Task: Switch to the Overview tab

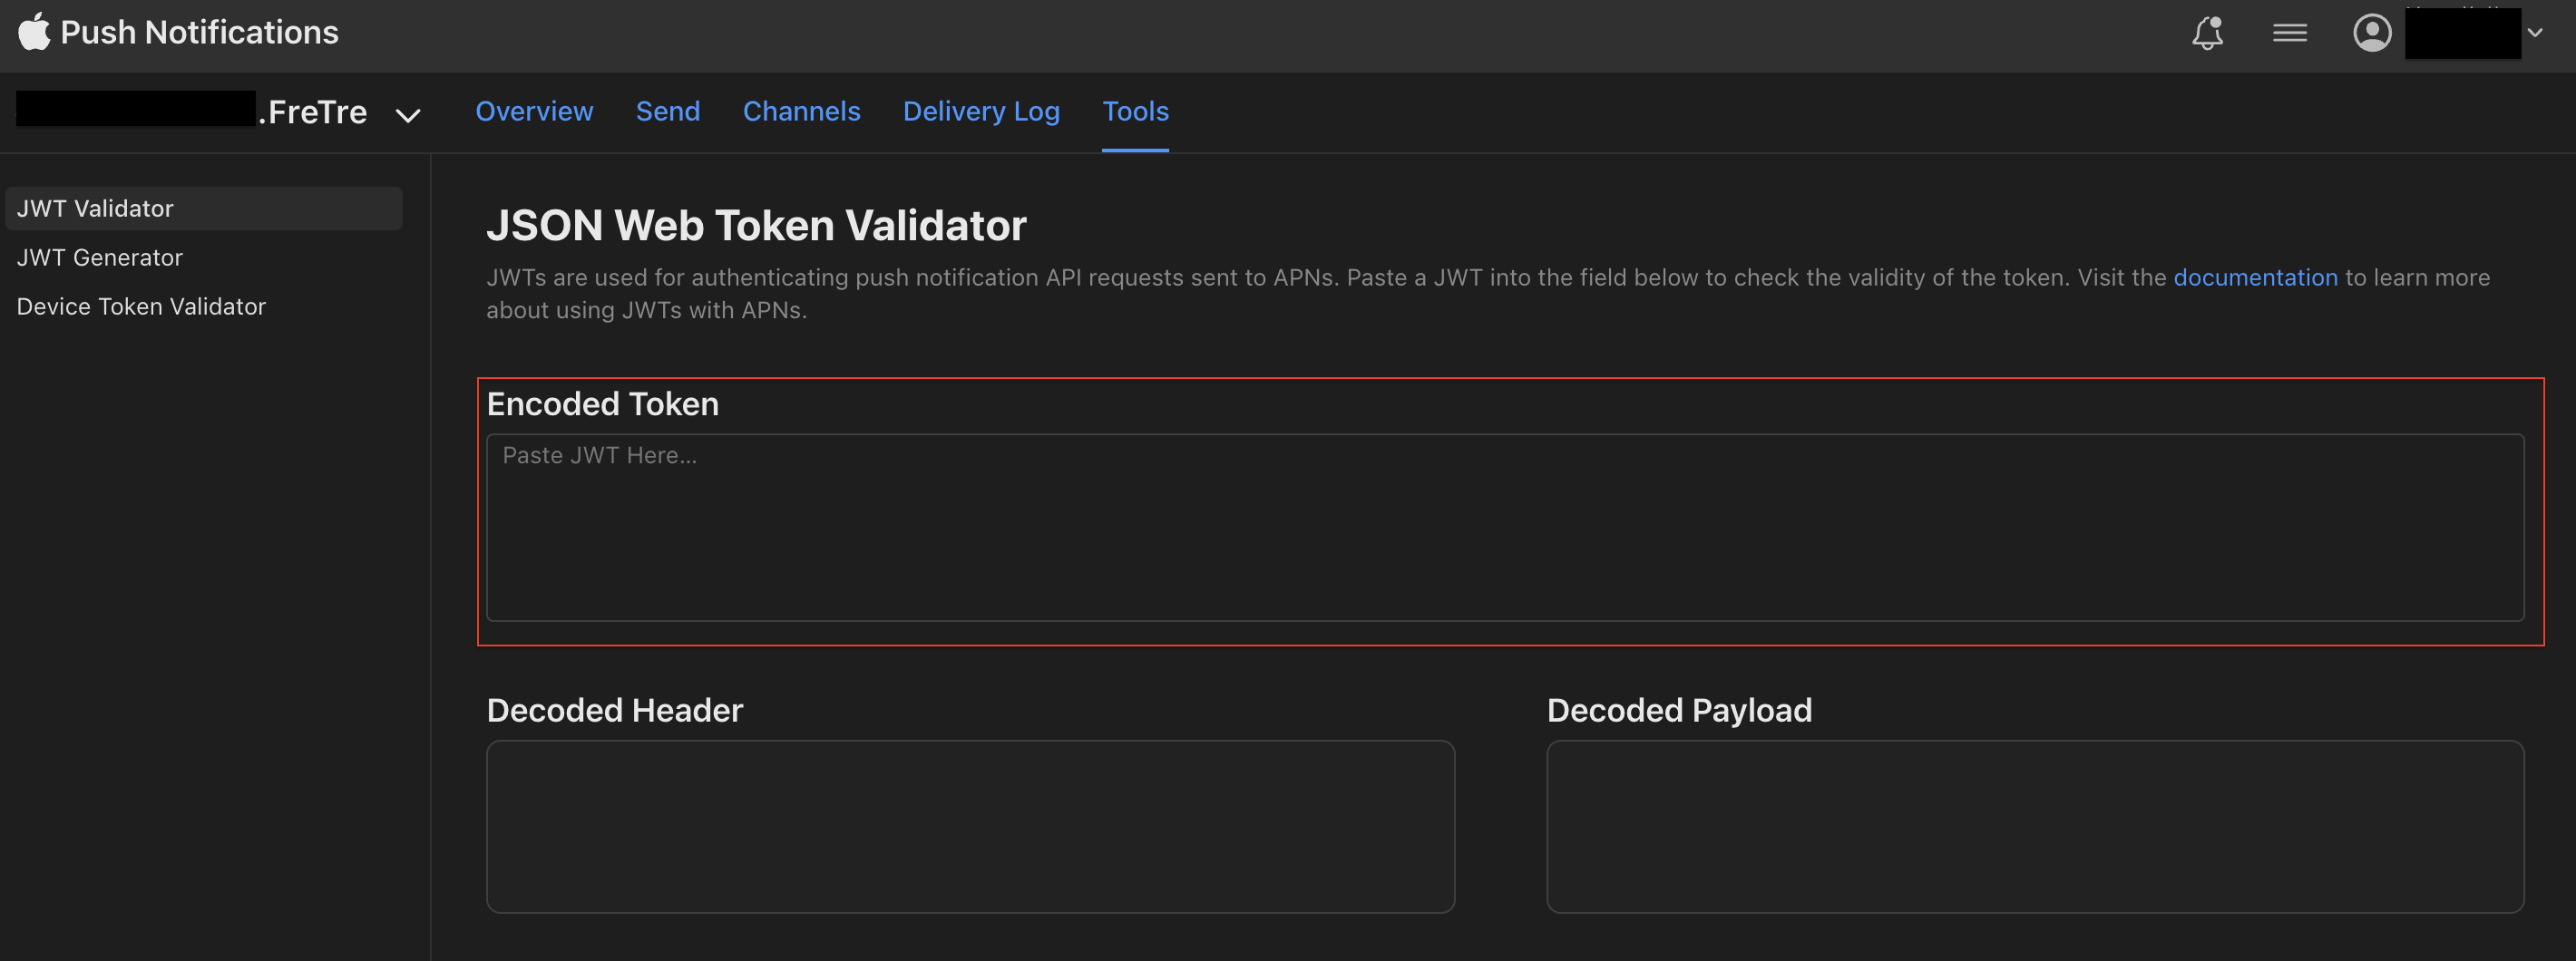Action: pyautogui.click(x=534, y=111)
